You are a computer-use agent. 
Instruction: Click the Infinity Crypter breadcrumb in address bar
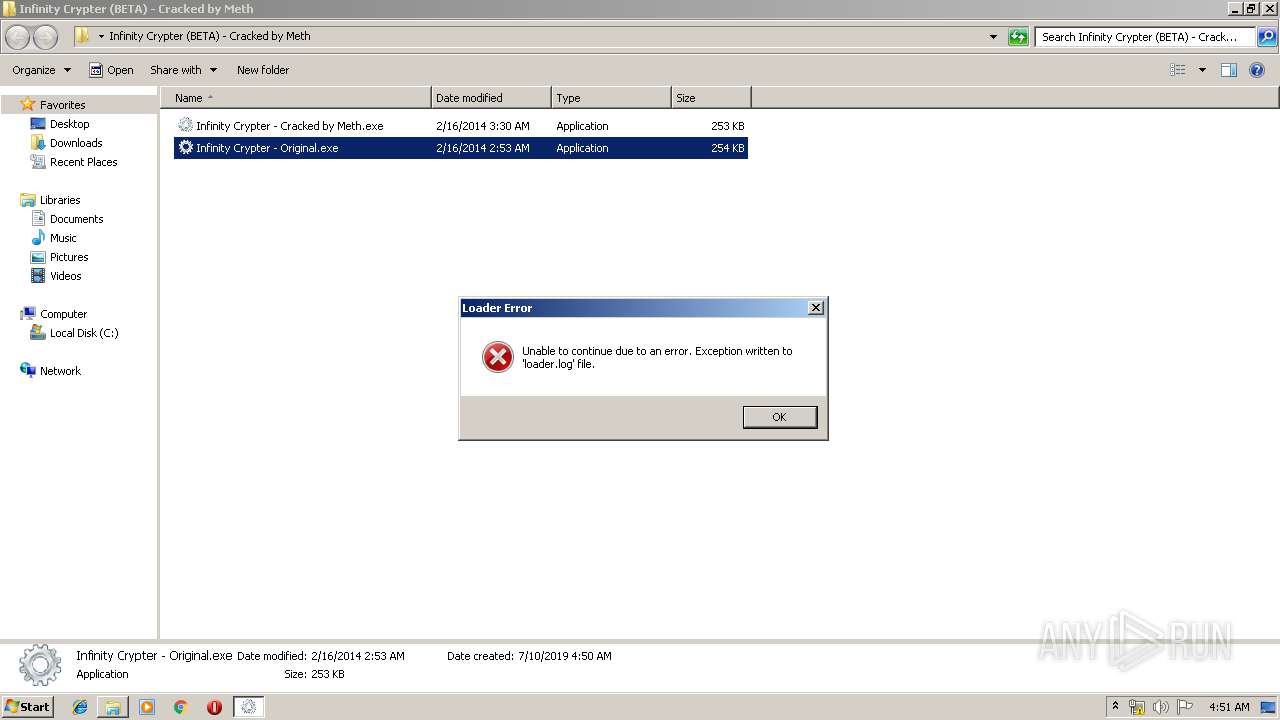pyautogui.click(x=209, y=36)
